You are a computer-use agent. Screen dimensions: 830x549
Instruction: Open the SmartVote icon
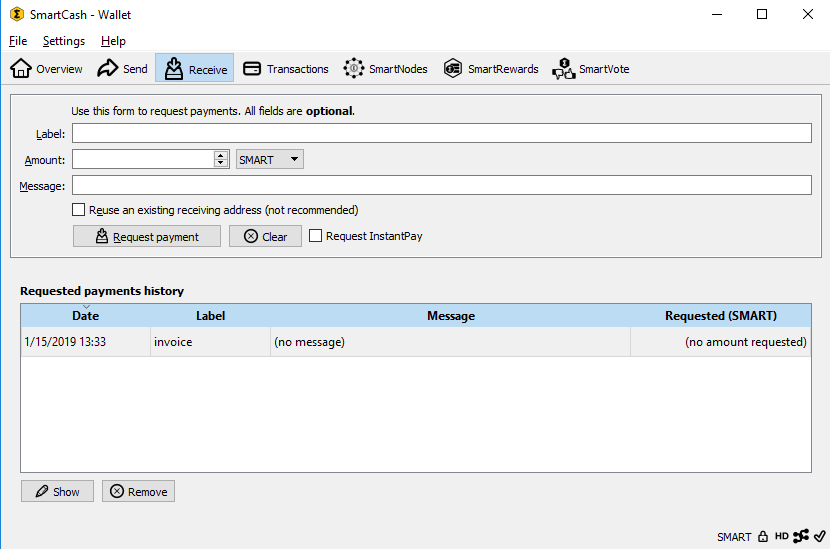click(x=563, y=68)
